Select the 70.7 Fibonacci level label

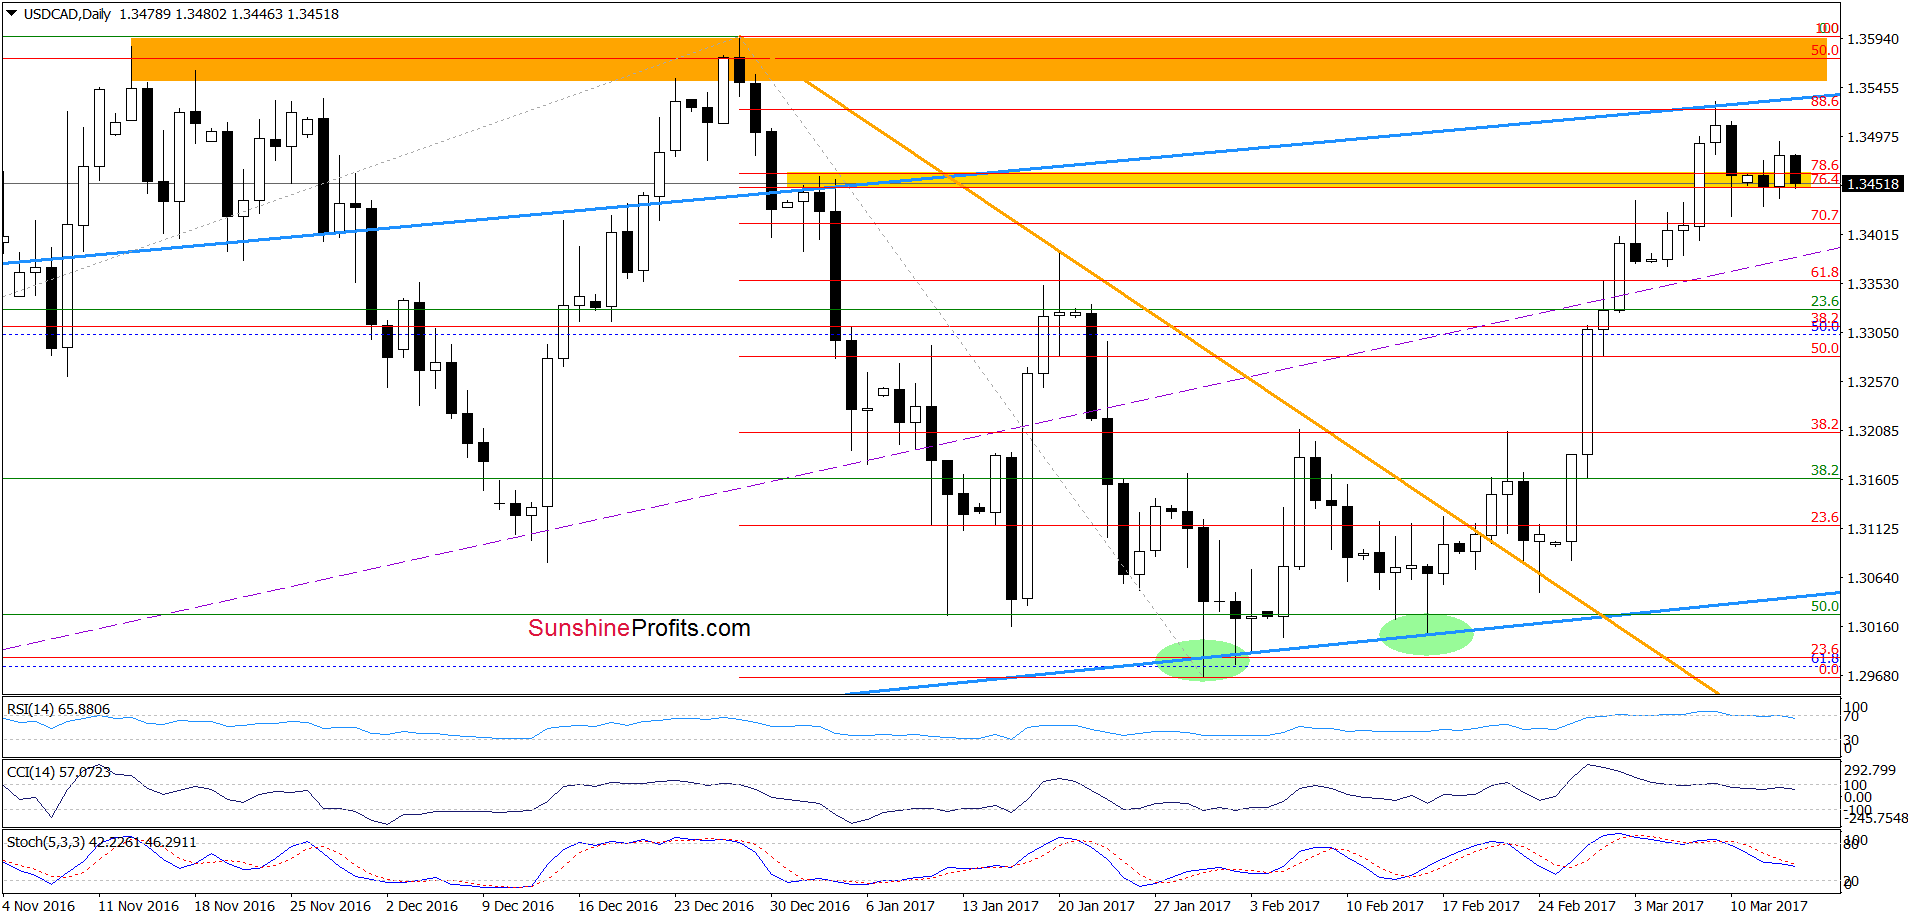[1825, 215]
